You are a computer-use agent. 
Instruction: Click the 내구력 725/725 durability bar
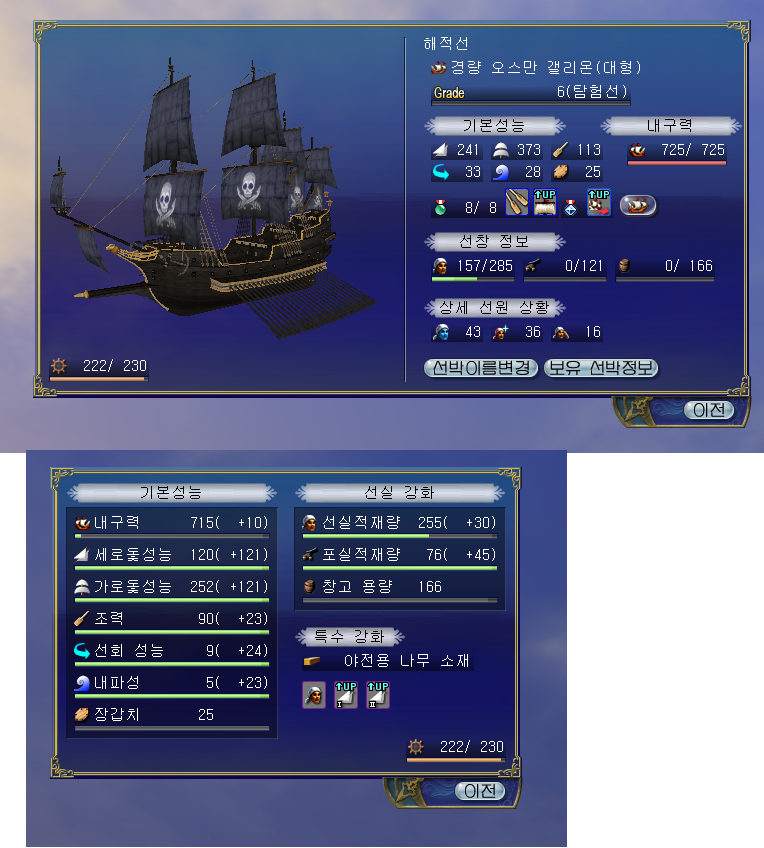pos(677,152)
